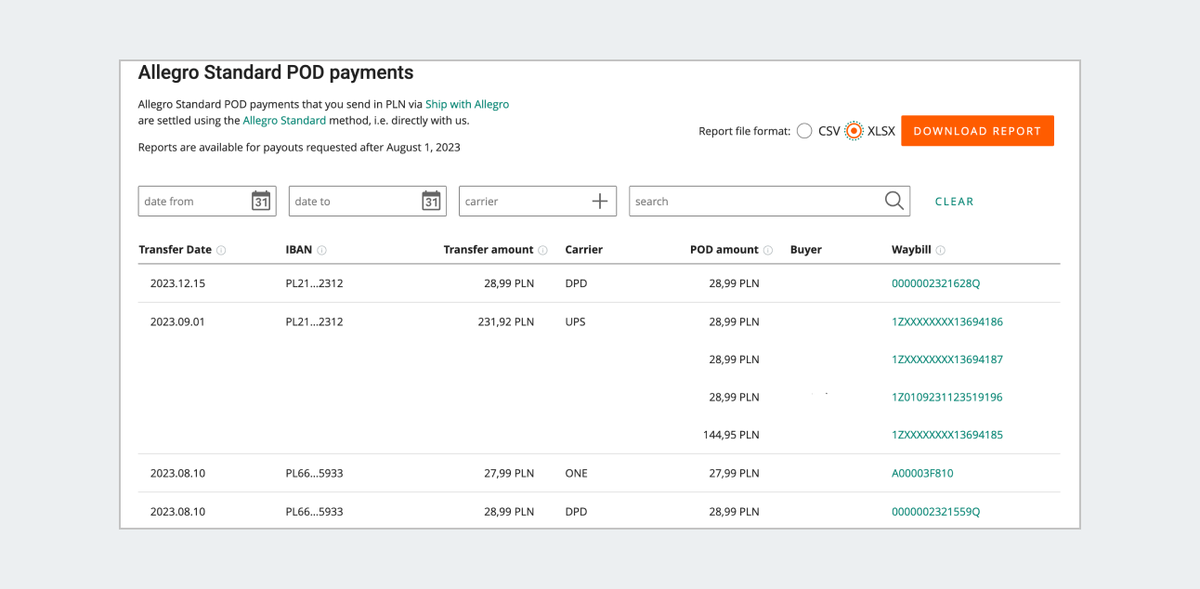Open the Ship with Allegro link
This screenshot has width=1200, height=589.
click(x=467, y=104)
